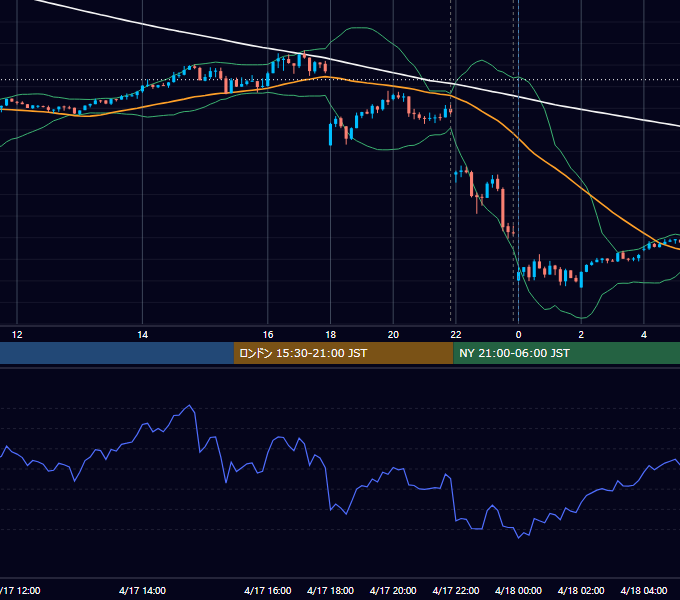Click the ロンドン 15:30-21:00 JST session bar
The height and width of the screenshot is (600, 680).
(343, 353)
